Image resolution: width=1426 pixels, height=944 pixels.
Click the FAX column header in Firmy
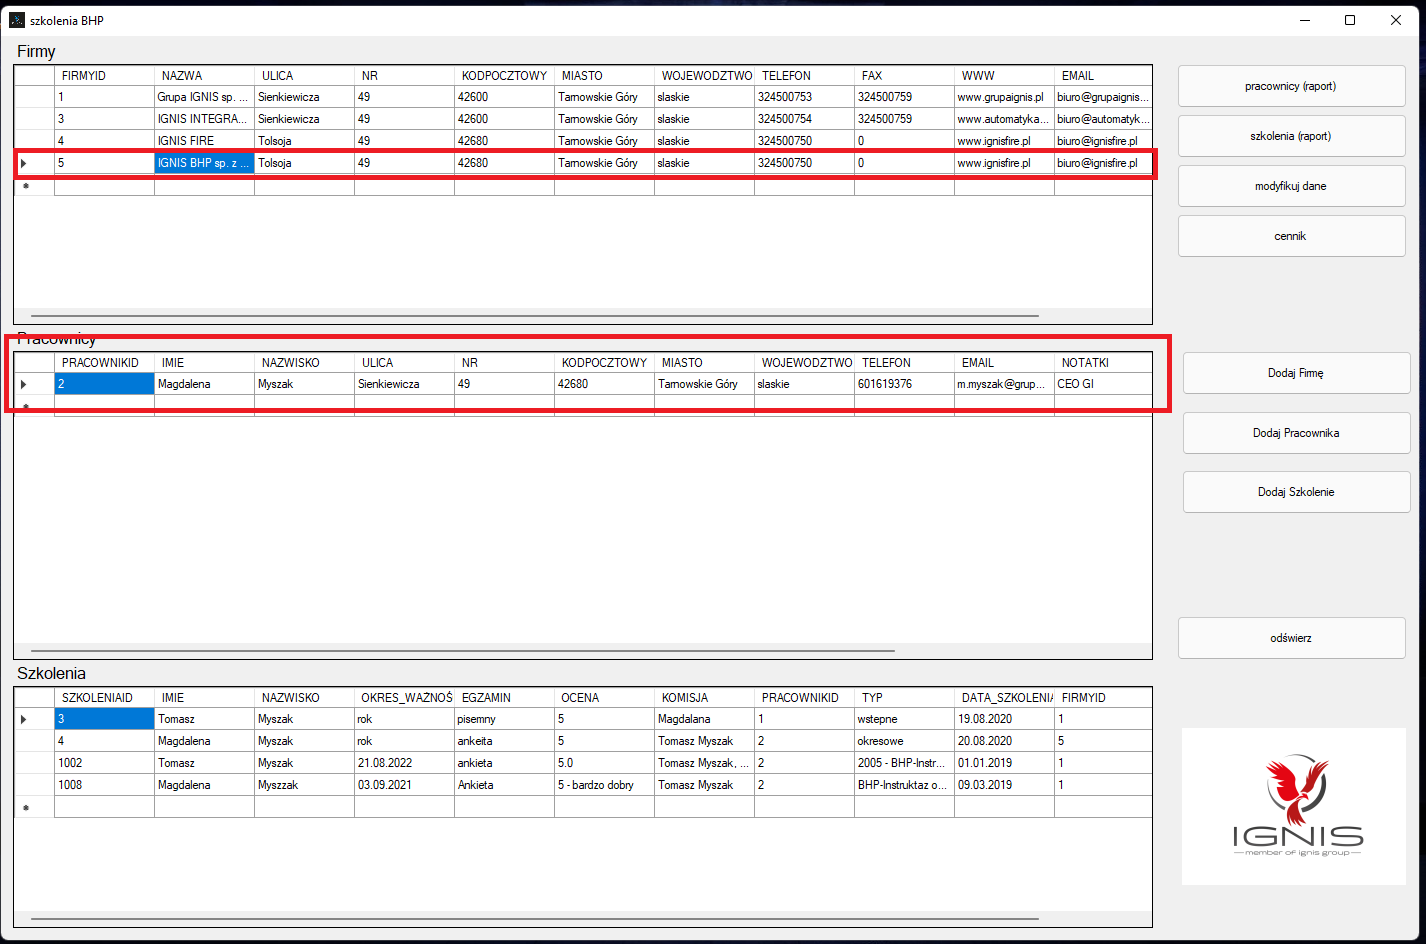904,76
